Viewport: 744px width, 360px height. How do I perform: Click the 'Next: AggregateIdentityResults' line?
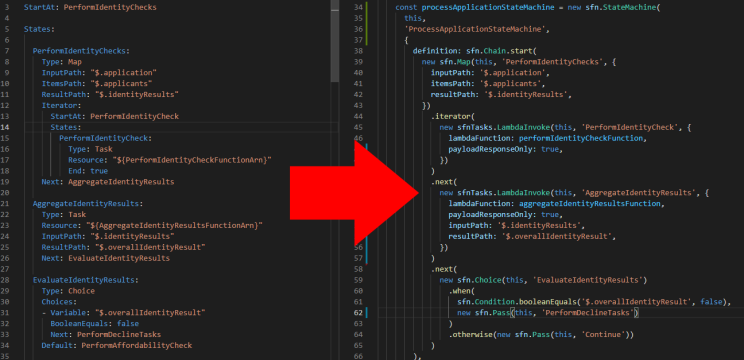coord(108,182)
